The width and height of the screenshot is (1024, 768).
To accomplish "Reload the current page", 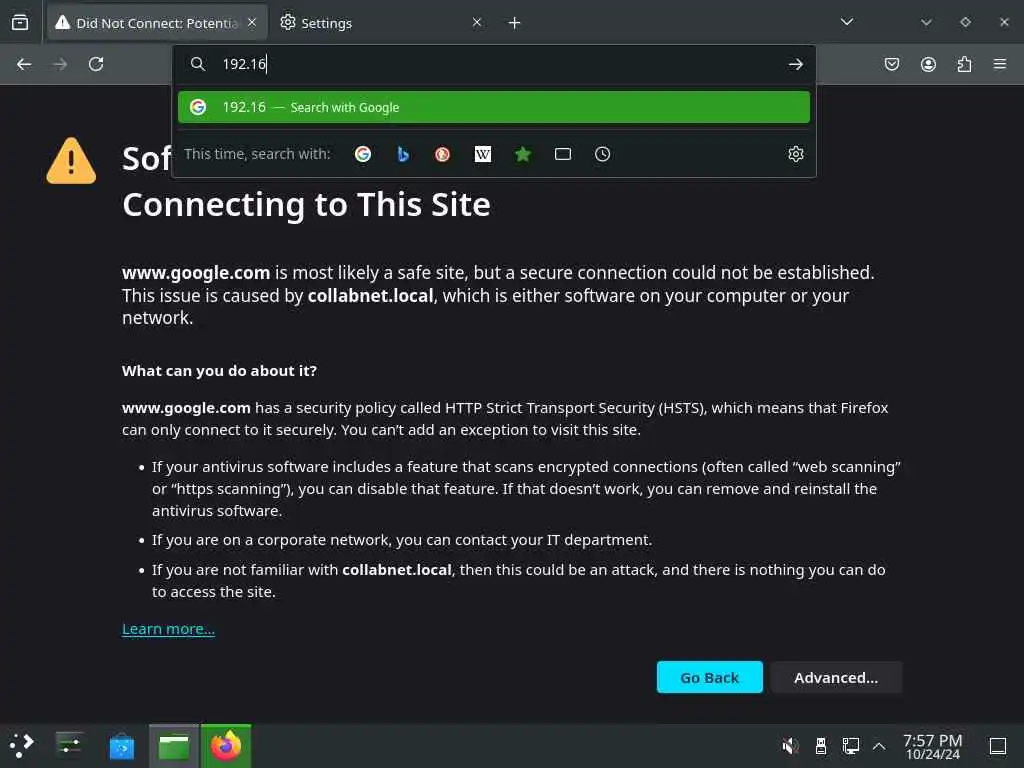I will pos(96,64).
